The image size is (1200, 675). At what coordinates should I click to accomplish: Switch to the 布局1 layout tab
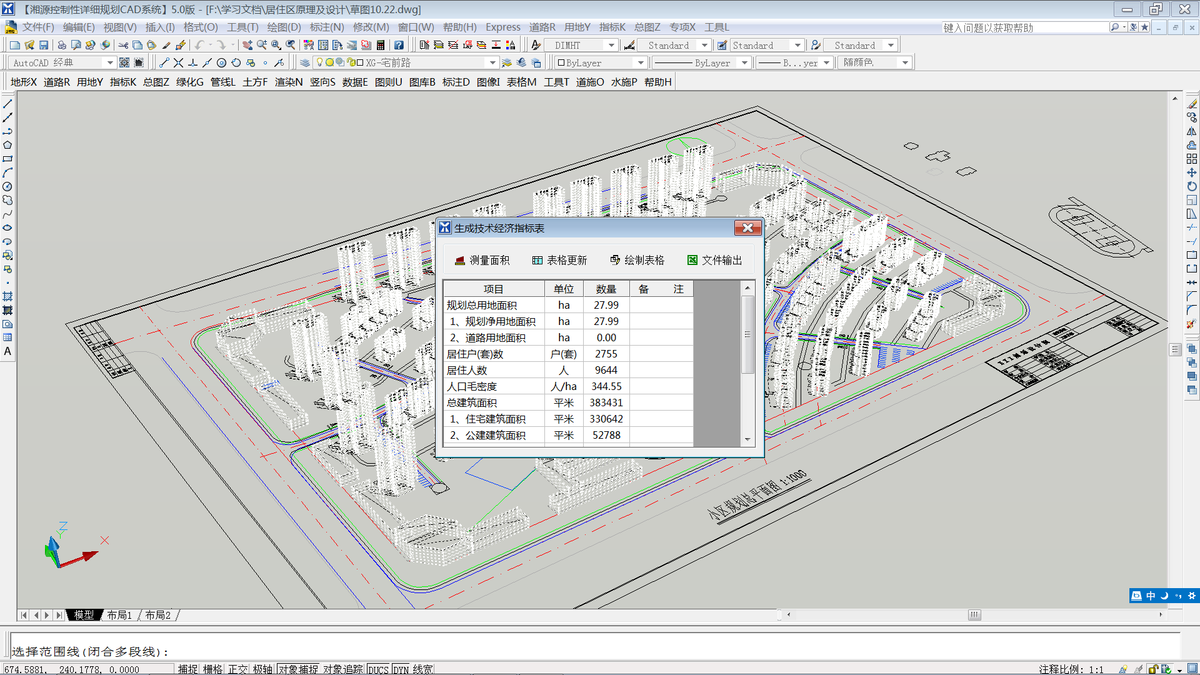[119, 615]
